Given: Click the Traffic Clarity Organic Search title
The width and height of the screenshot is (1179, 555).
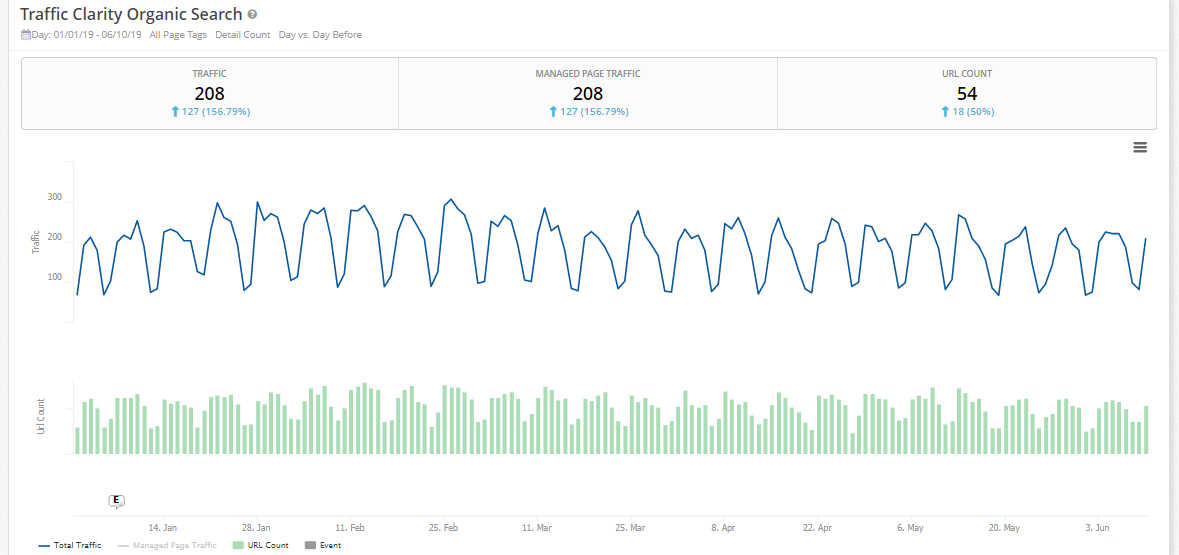Looking at the screenshot, I should (x=131, y=14).
